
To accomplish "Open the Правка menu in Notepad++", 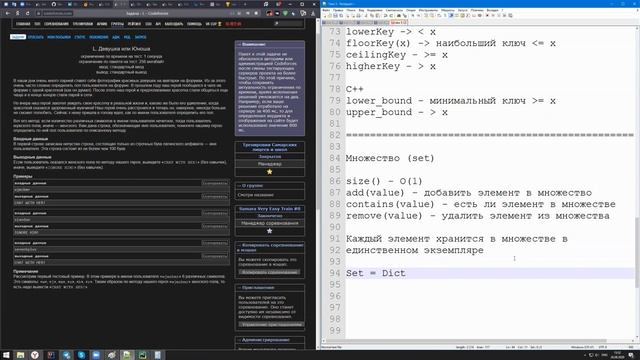I will coord(338,10).
